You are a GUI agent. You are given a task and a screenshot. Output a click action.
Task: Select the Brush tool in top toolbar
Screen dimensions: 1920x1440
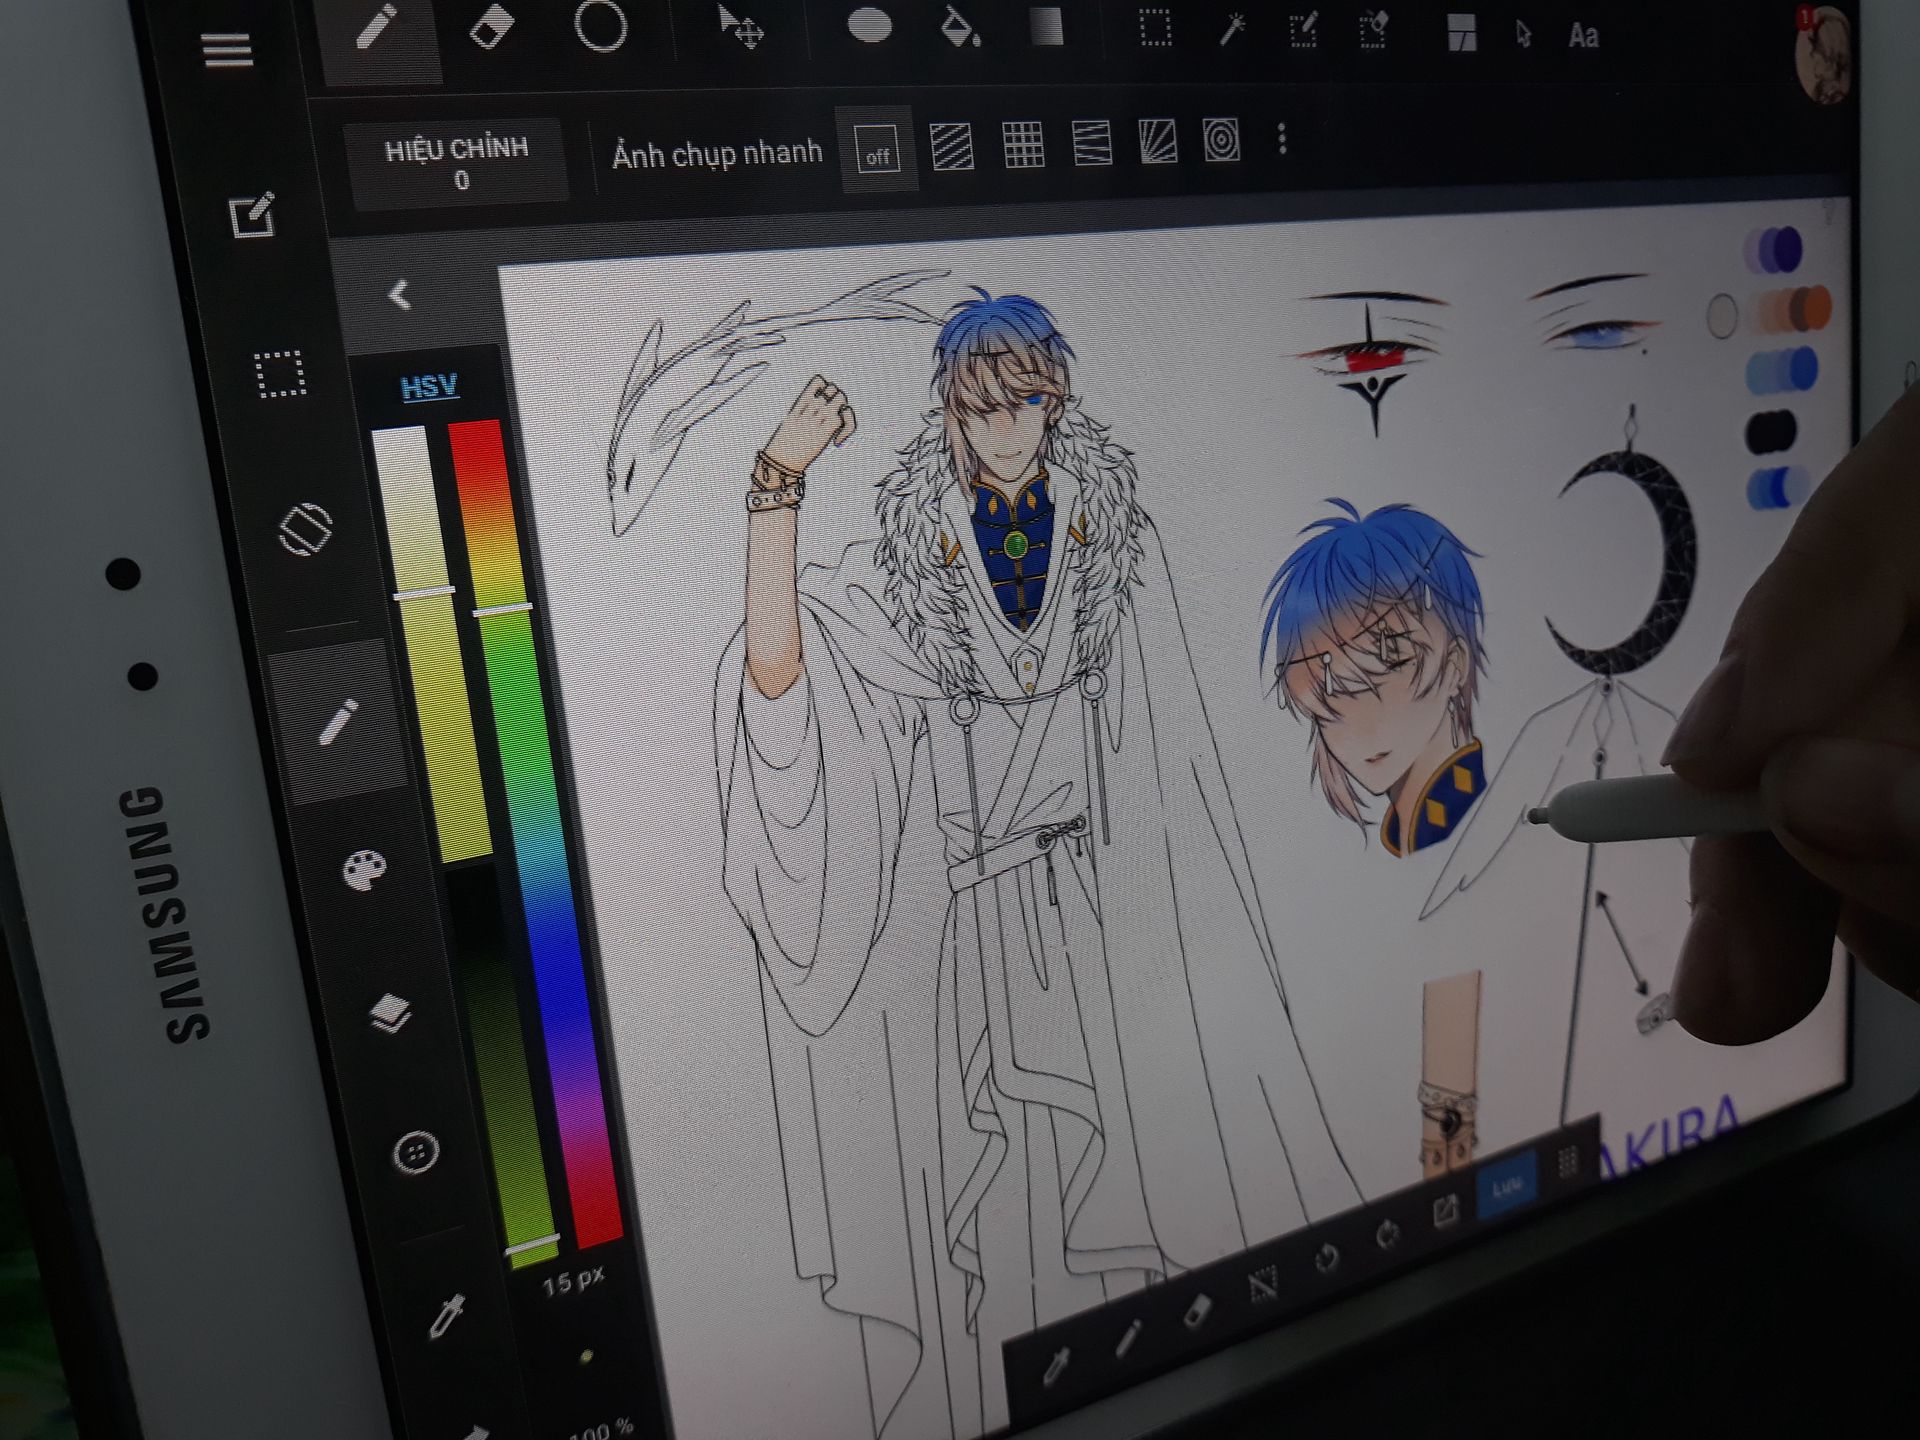pos(377,27)
